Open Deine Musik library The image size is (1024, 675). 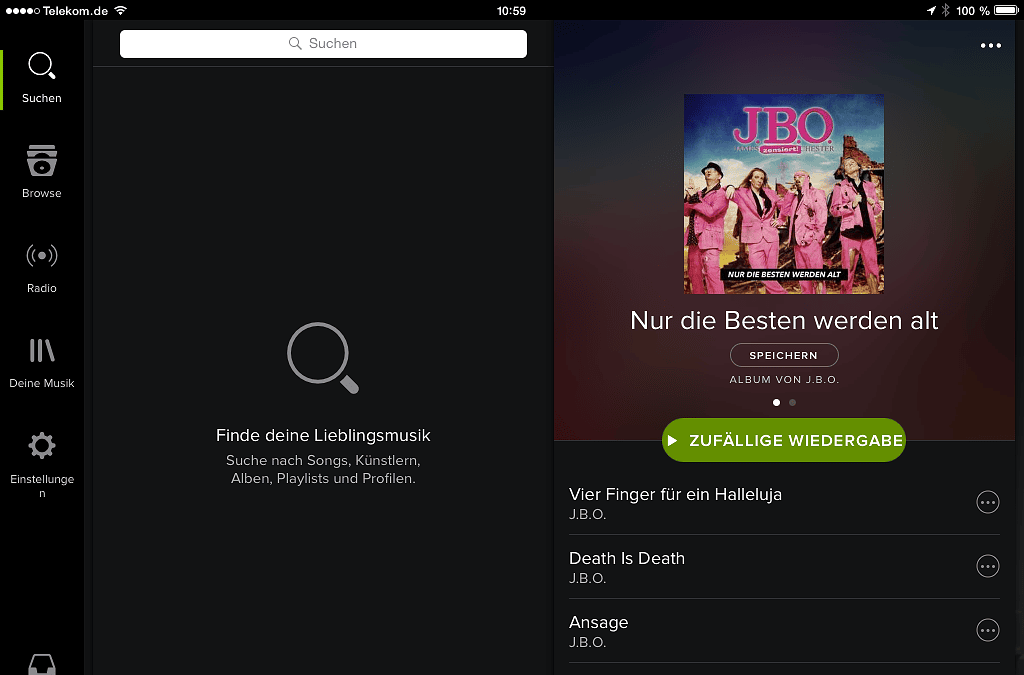click(42, 363)
